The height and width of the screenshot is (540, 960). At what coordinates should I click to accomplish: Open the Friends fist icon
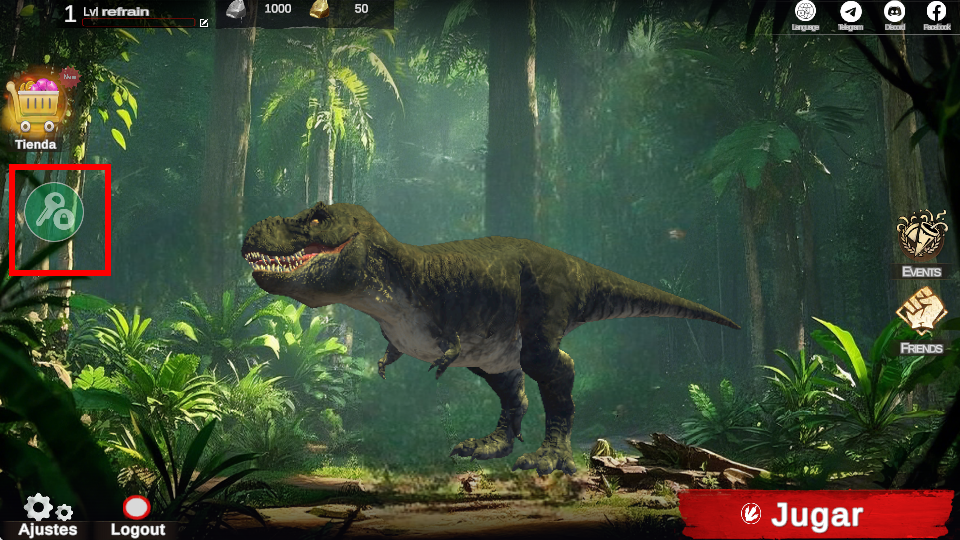tap(921, 311)
